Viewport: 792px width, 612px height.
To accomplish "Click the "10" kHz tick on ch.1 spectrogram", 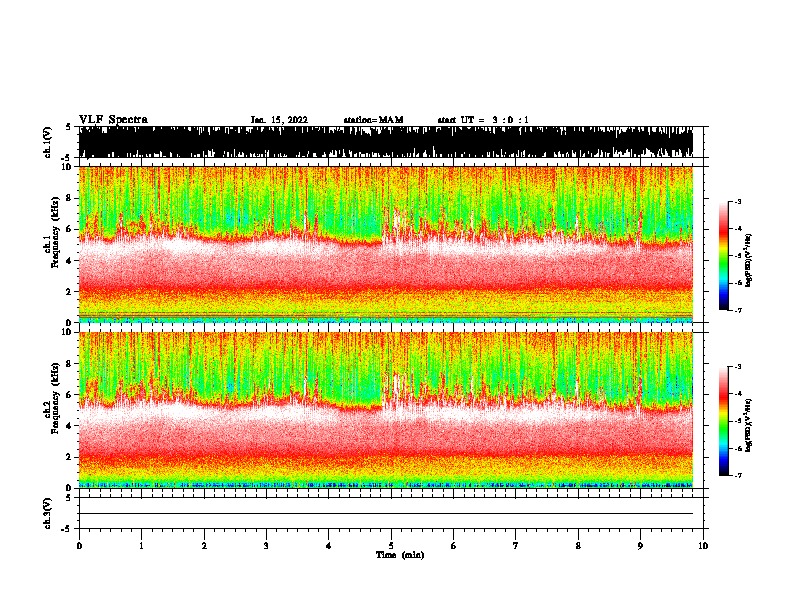I will (x=68, y=167).
